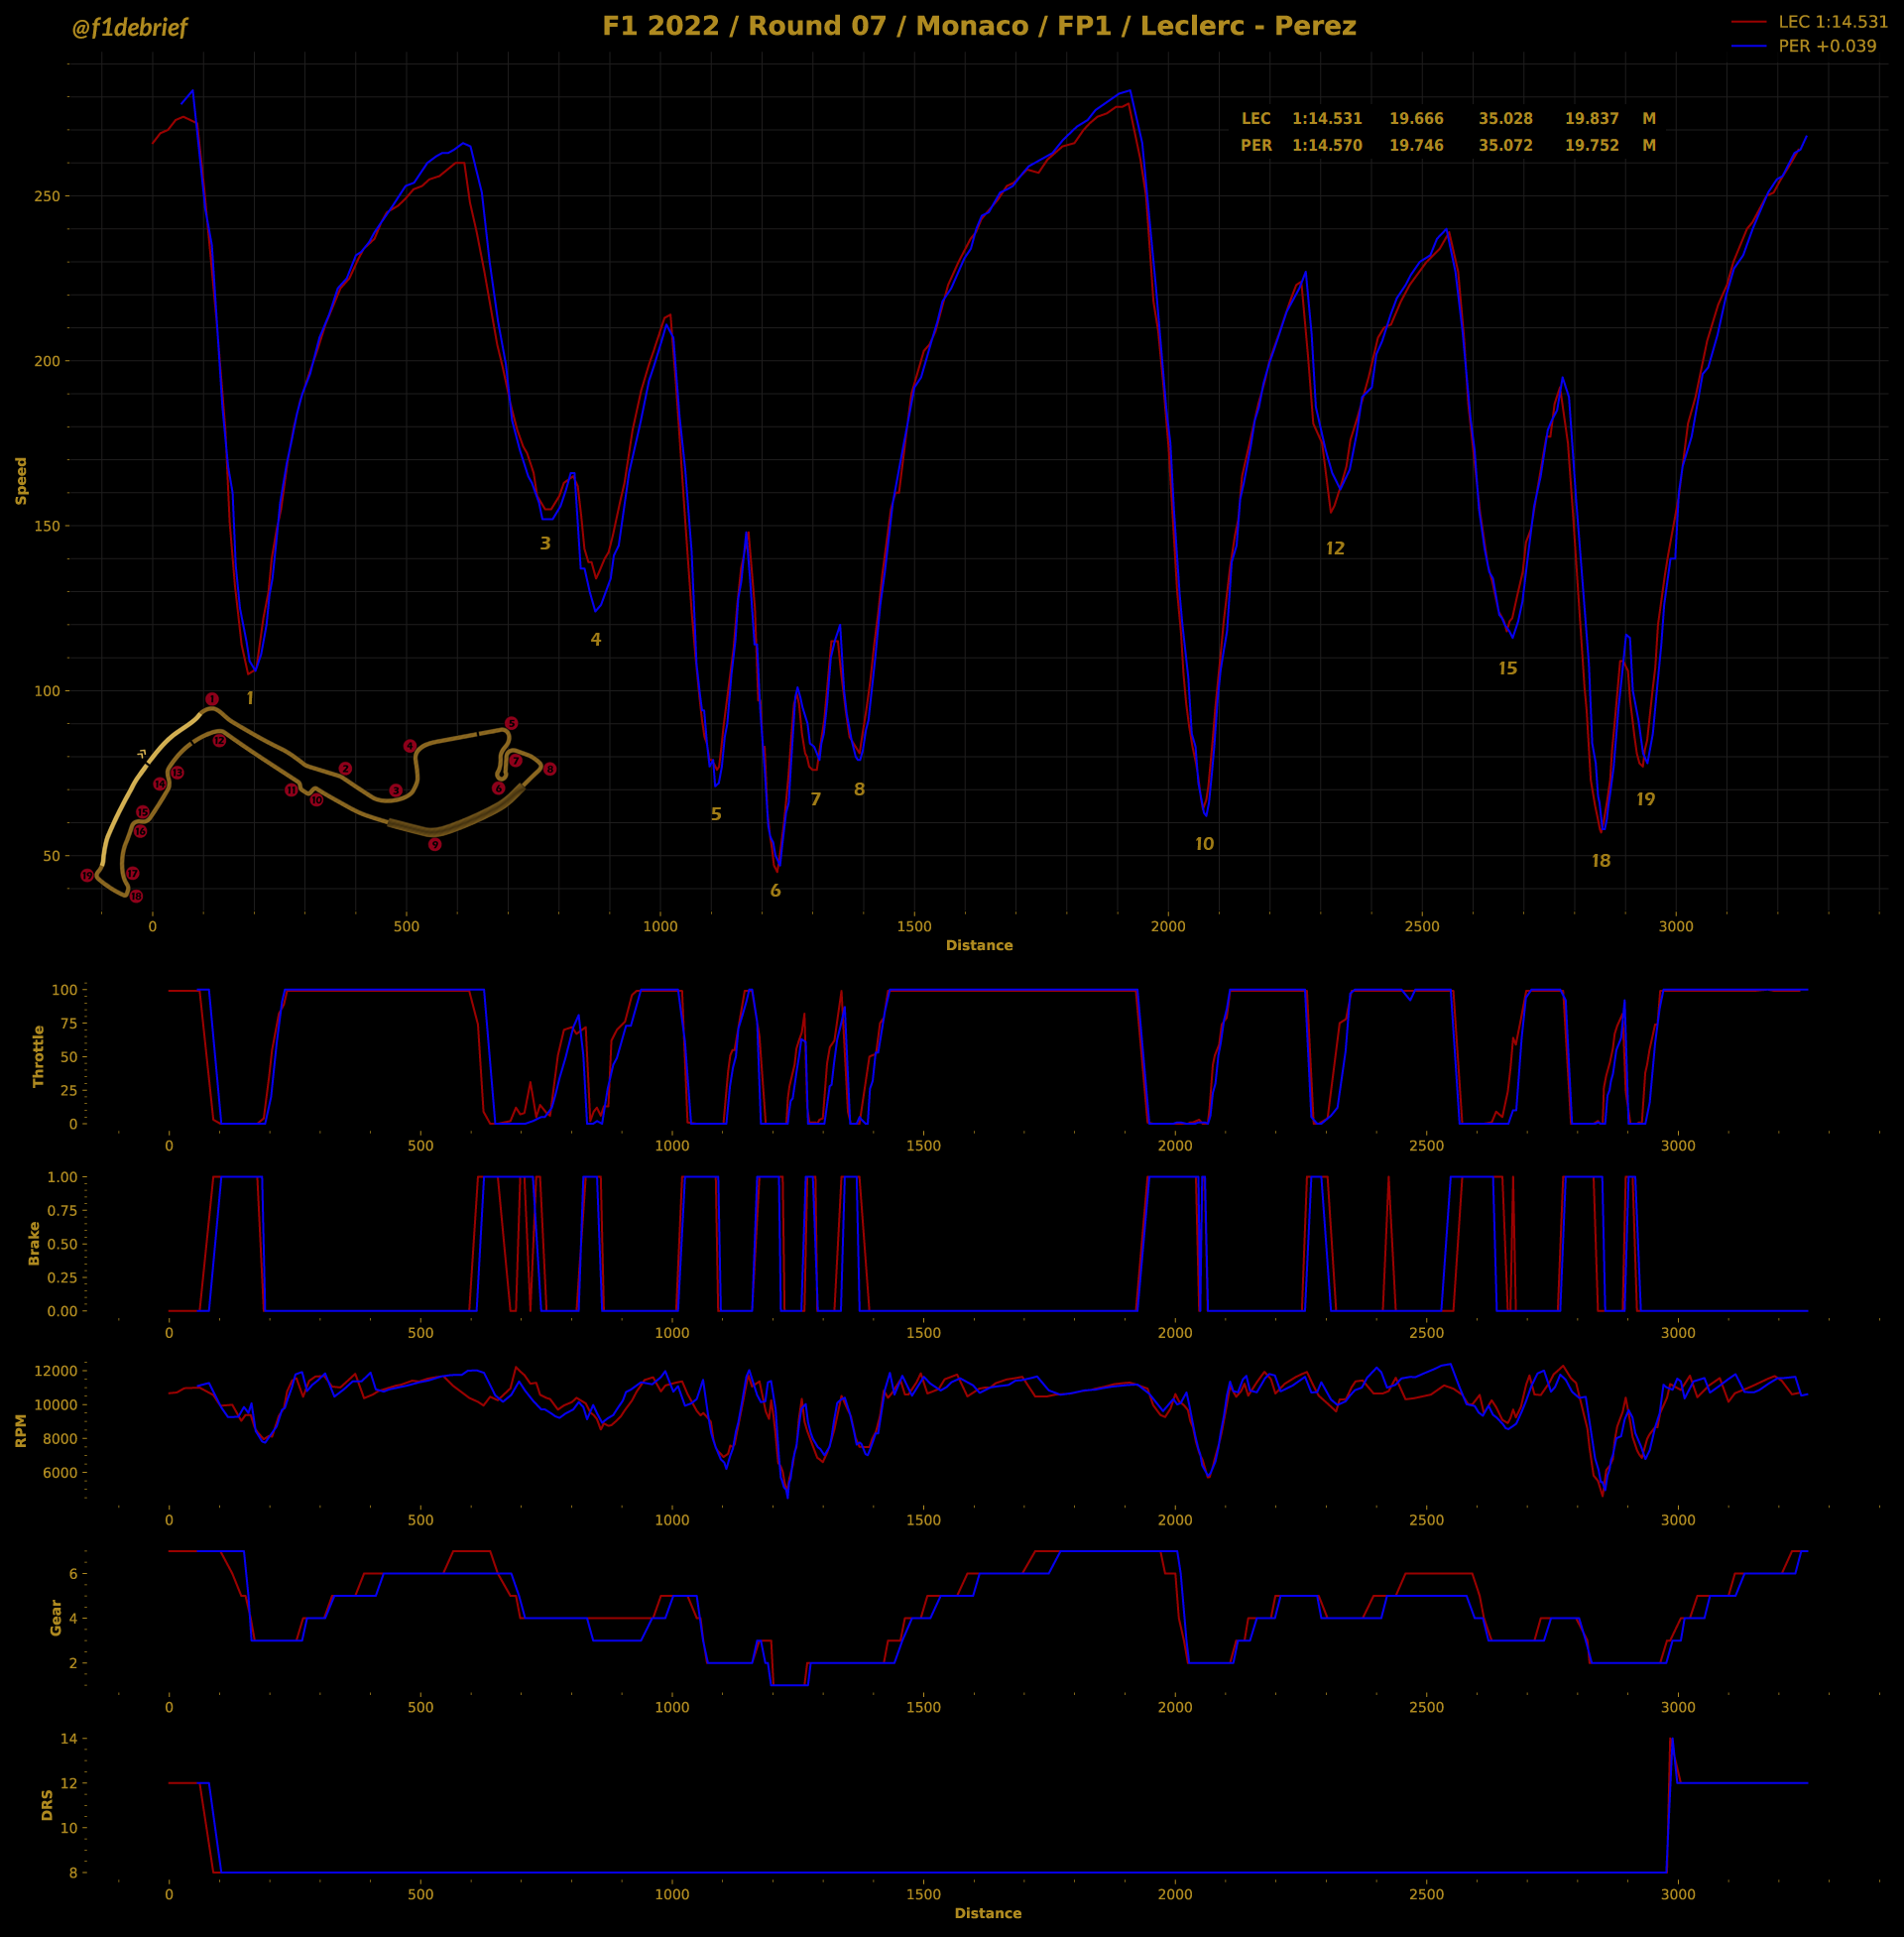Select legend entry 'LEC 1:14.531'

pyautogui.click(x=1833, y=21)
